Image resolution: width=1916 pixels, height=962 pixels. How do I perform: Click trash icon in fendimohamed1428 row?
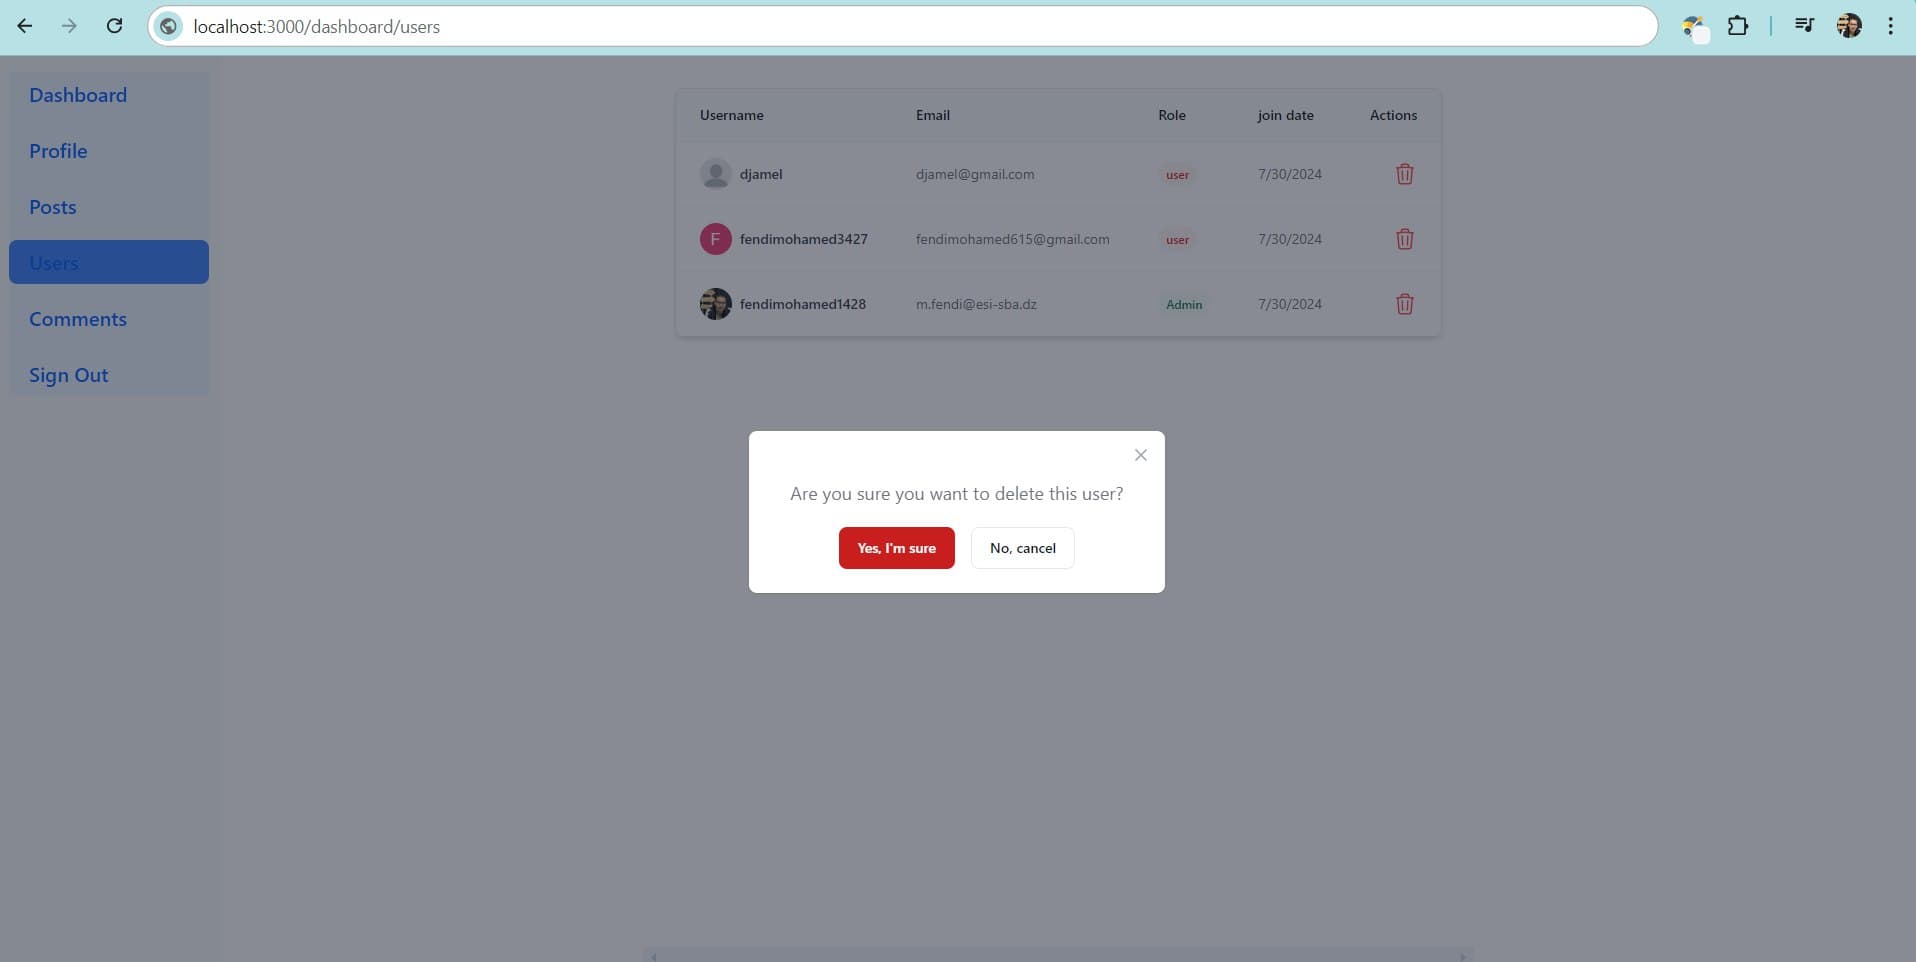tap(1404, 304)
